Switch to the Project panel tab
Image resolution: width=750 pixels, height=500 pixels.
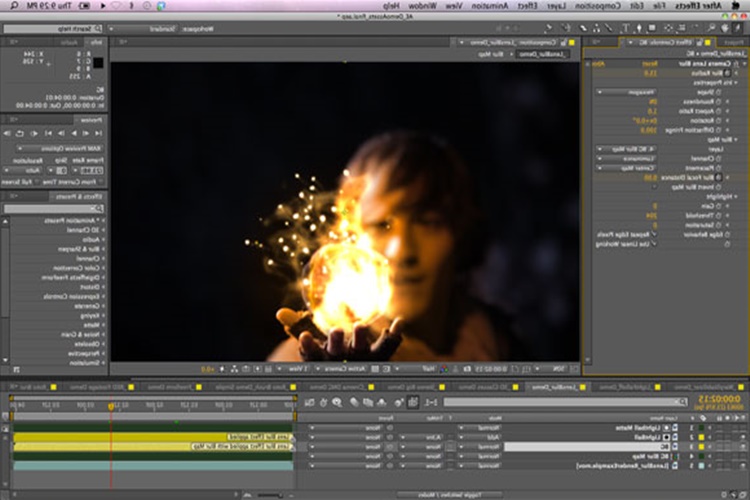tap(734, 43)
